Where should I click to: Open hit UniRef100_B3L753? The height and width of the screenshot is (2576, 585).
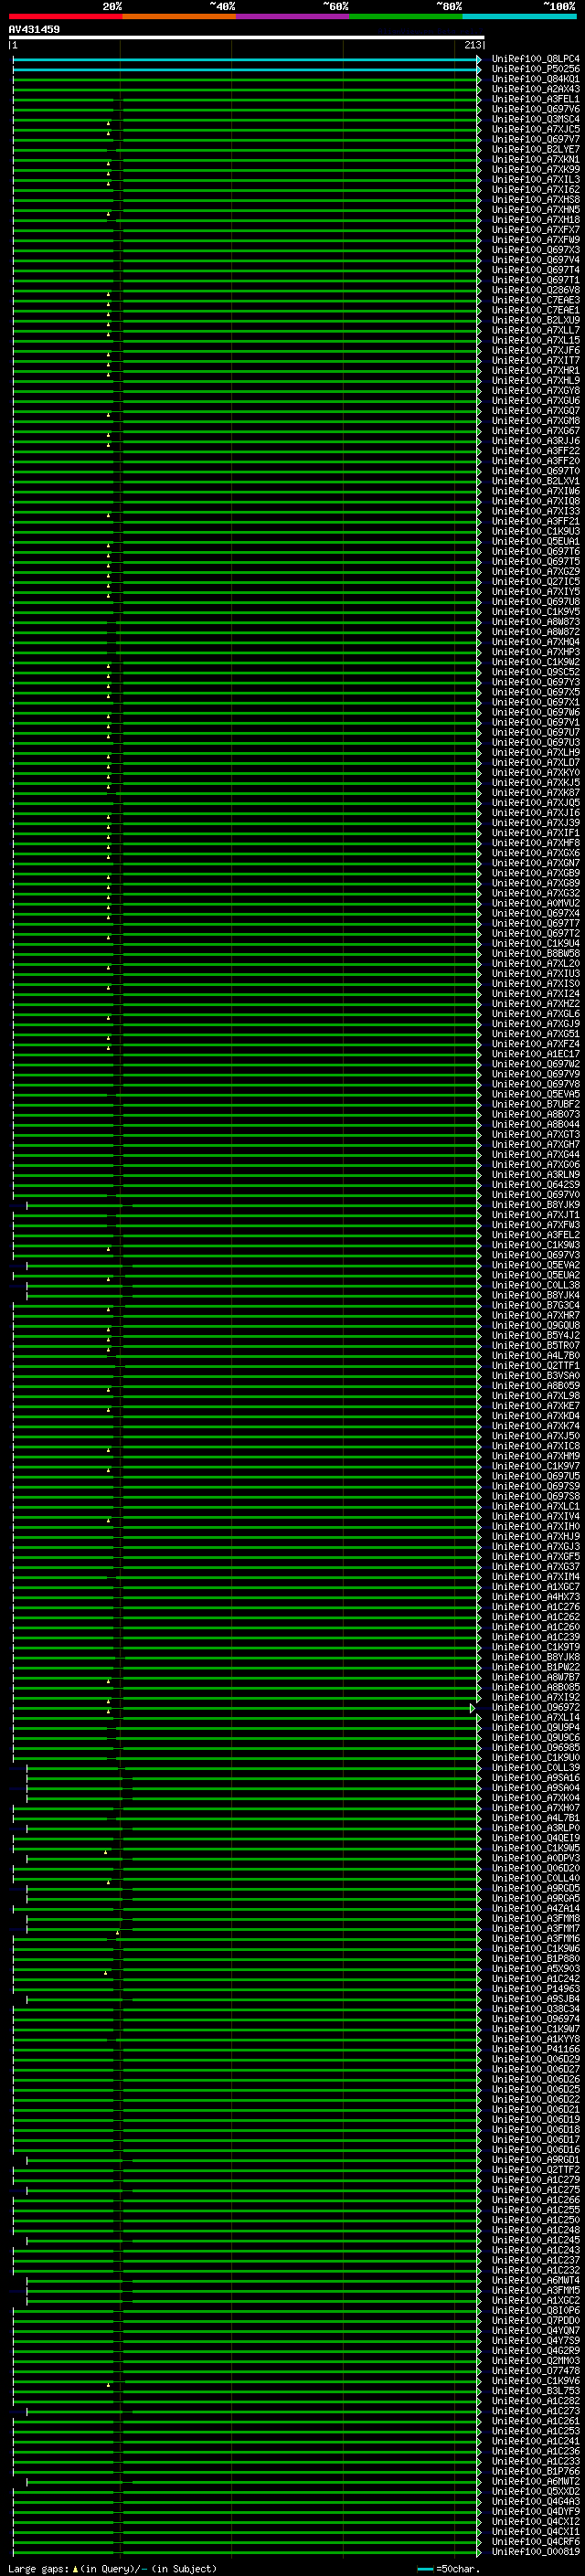pyautogui.click(x=521, y=2391)
